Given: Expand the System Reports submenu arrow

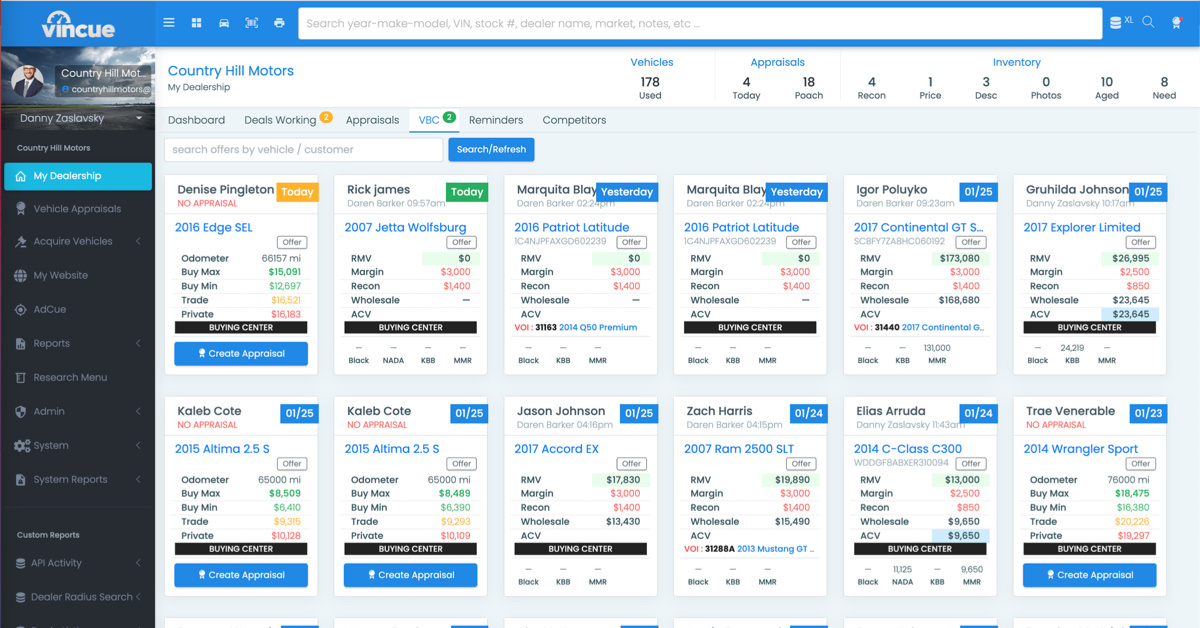Looking at the screenshot, I should click(138, 480).
